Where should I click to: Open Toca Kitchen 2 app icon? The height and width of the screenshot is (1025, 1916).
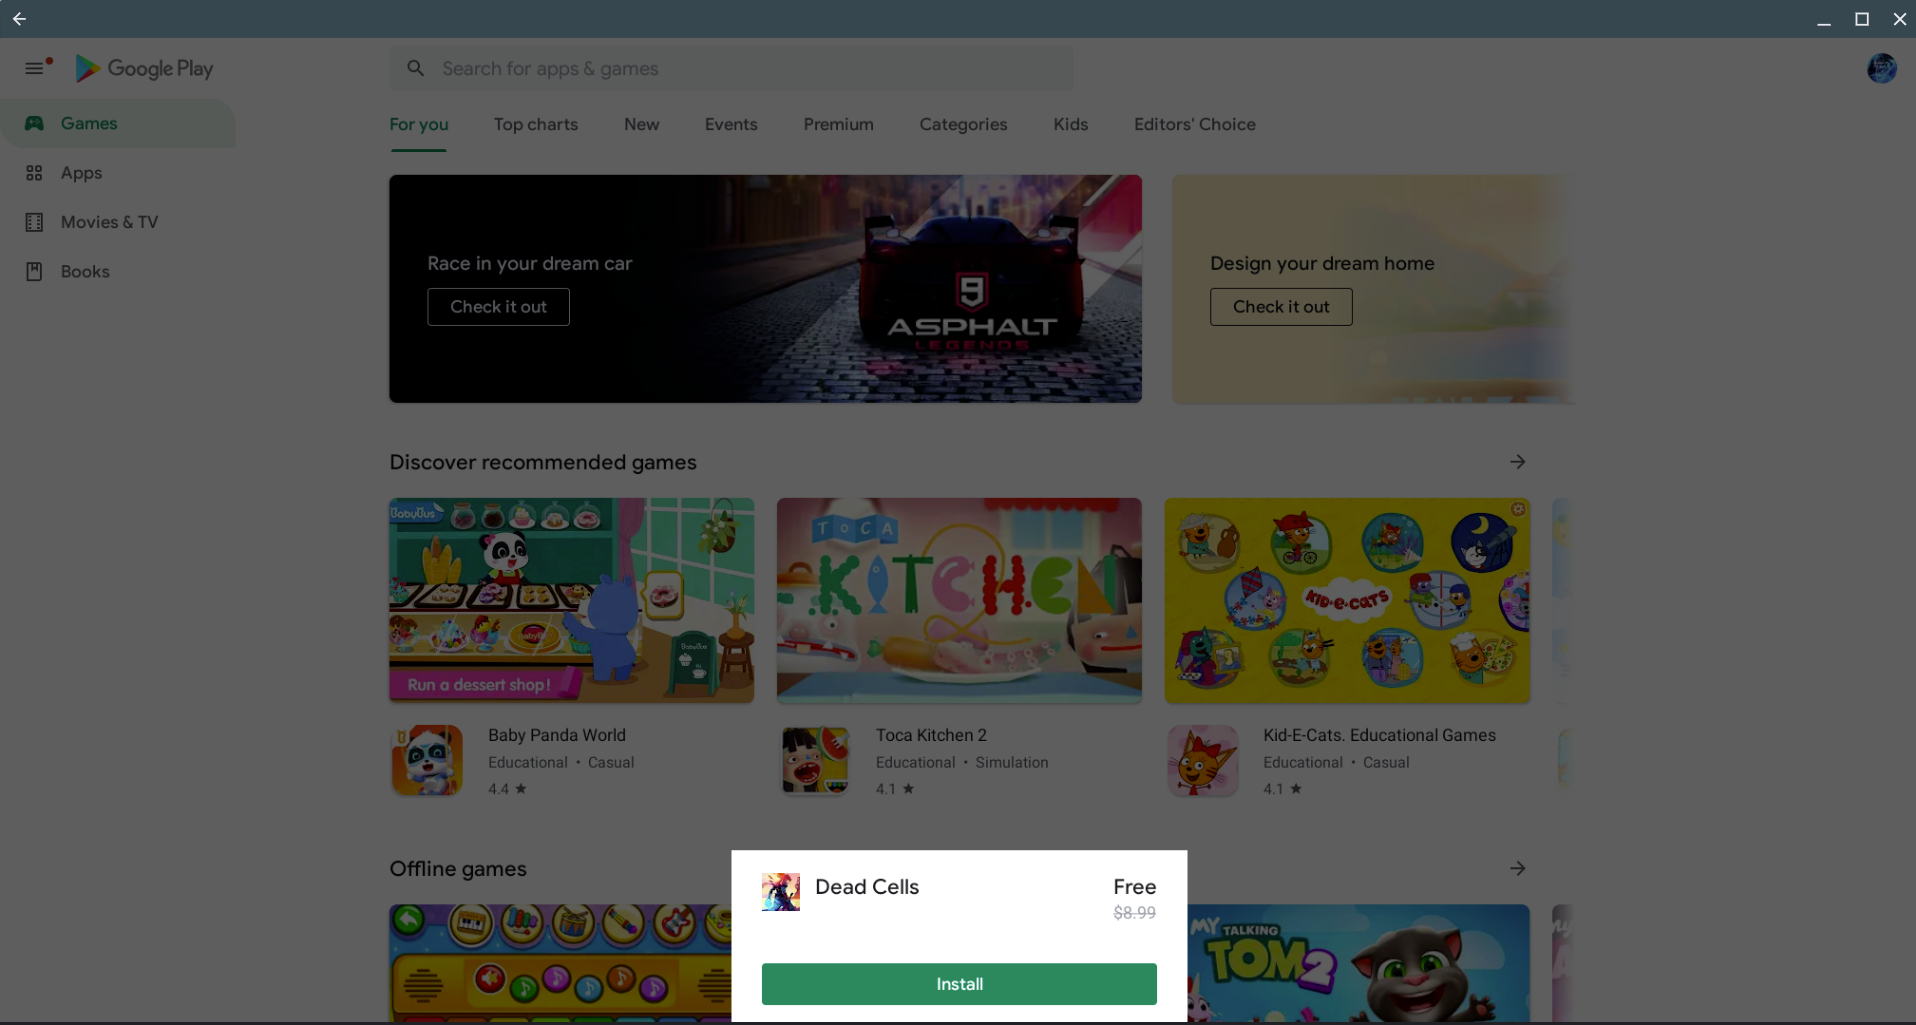click(815, 760)
